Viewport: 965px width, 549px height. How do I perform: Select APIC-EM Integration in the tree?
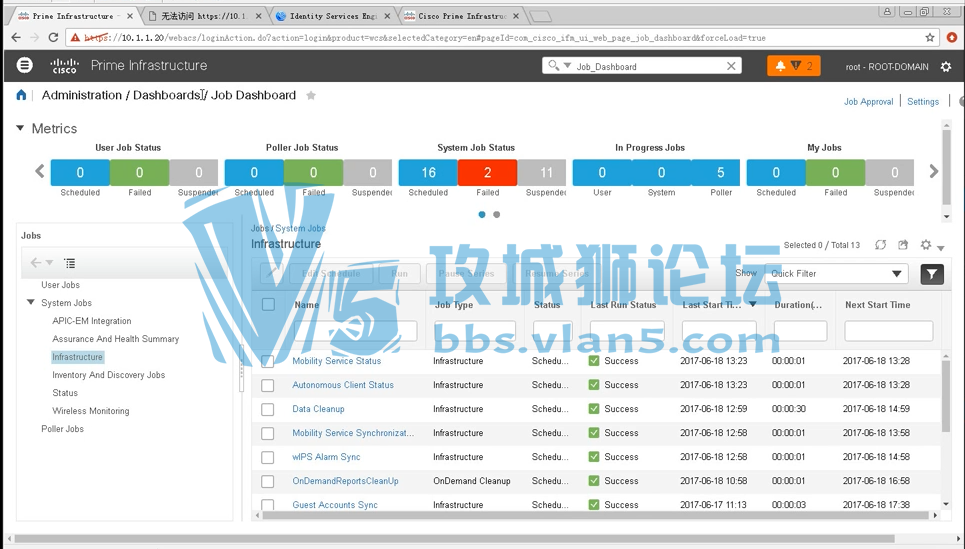pos(92,321)
